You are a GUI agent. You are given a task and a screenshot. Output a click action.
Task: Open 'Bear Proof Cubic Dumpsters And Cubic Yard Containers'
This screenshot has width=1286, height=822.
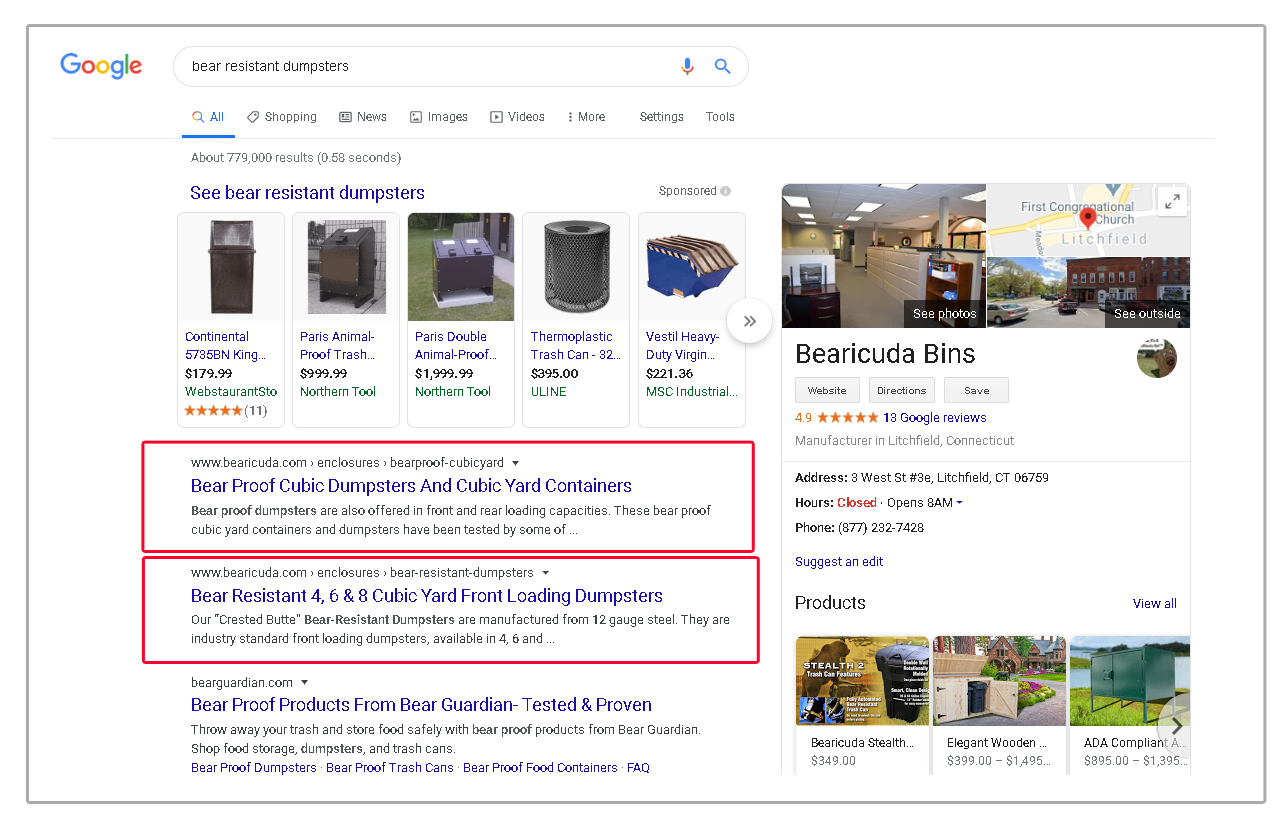[411, 486]
